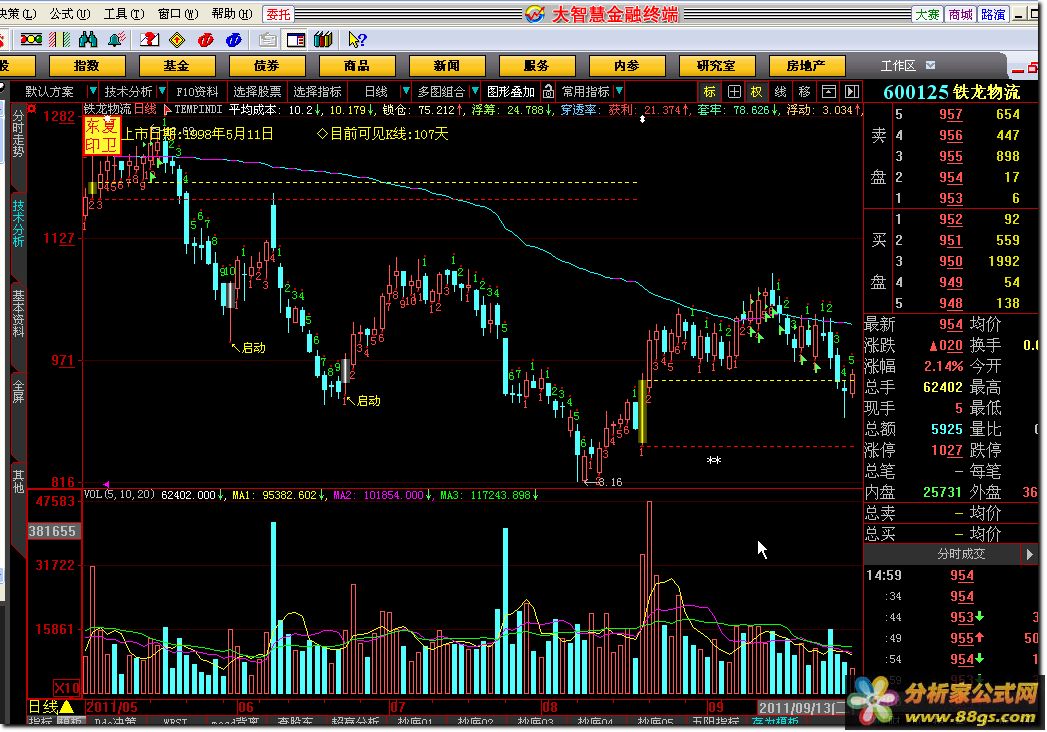Screen dimensions: 1047x732
Task: Open the binoculars search tool
Action: pos(88,39)
